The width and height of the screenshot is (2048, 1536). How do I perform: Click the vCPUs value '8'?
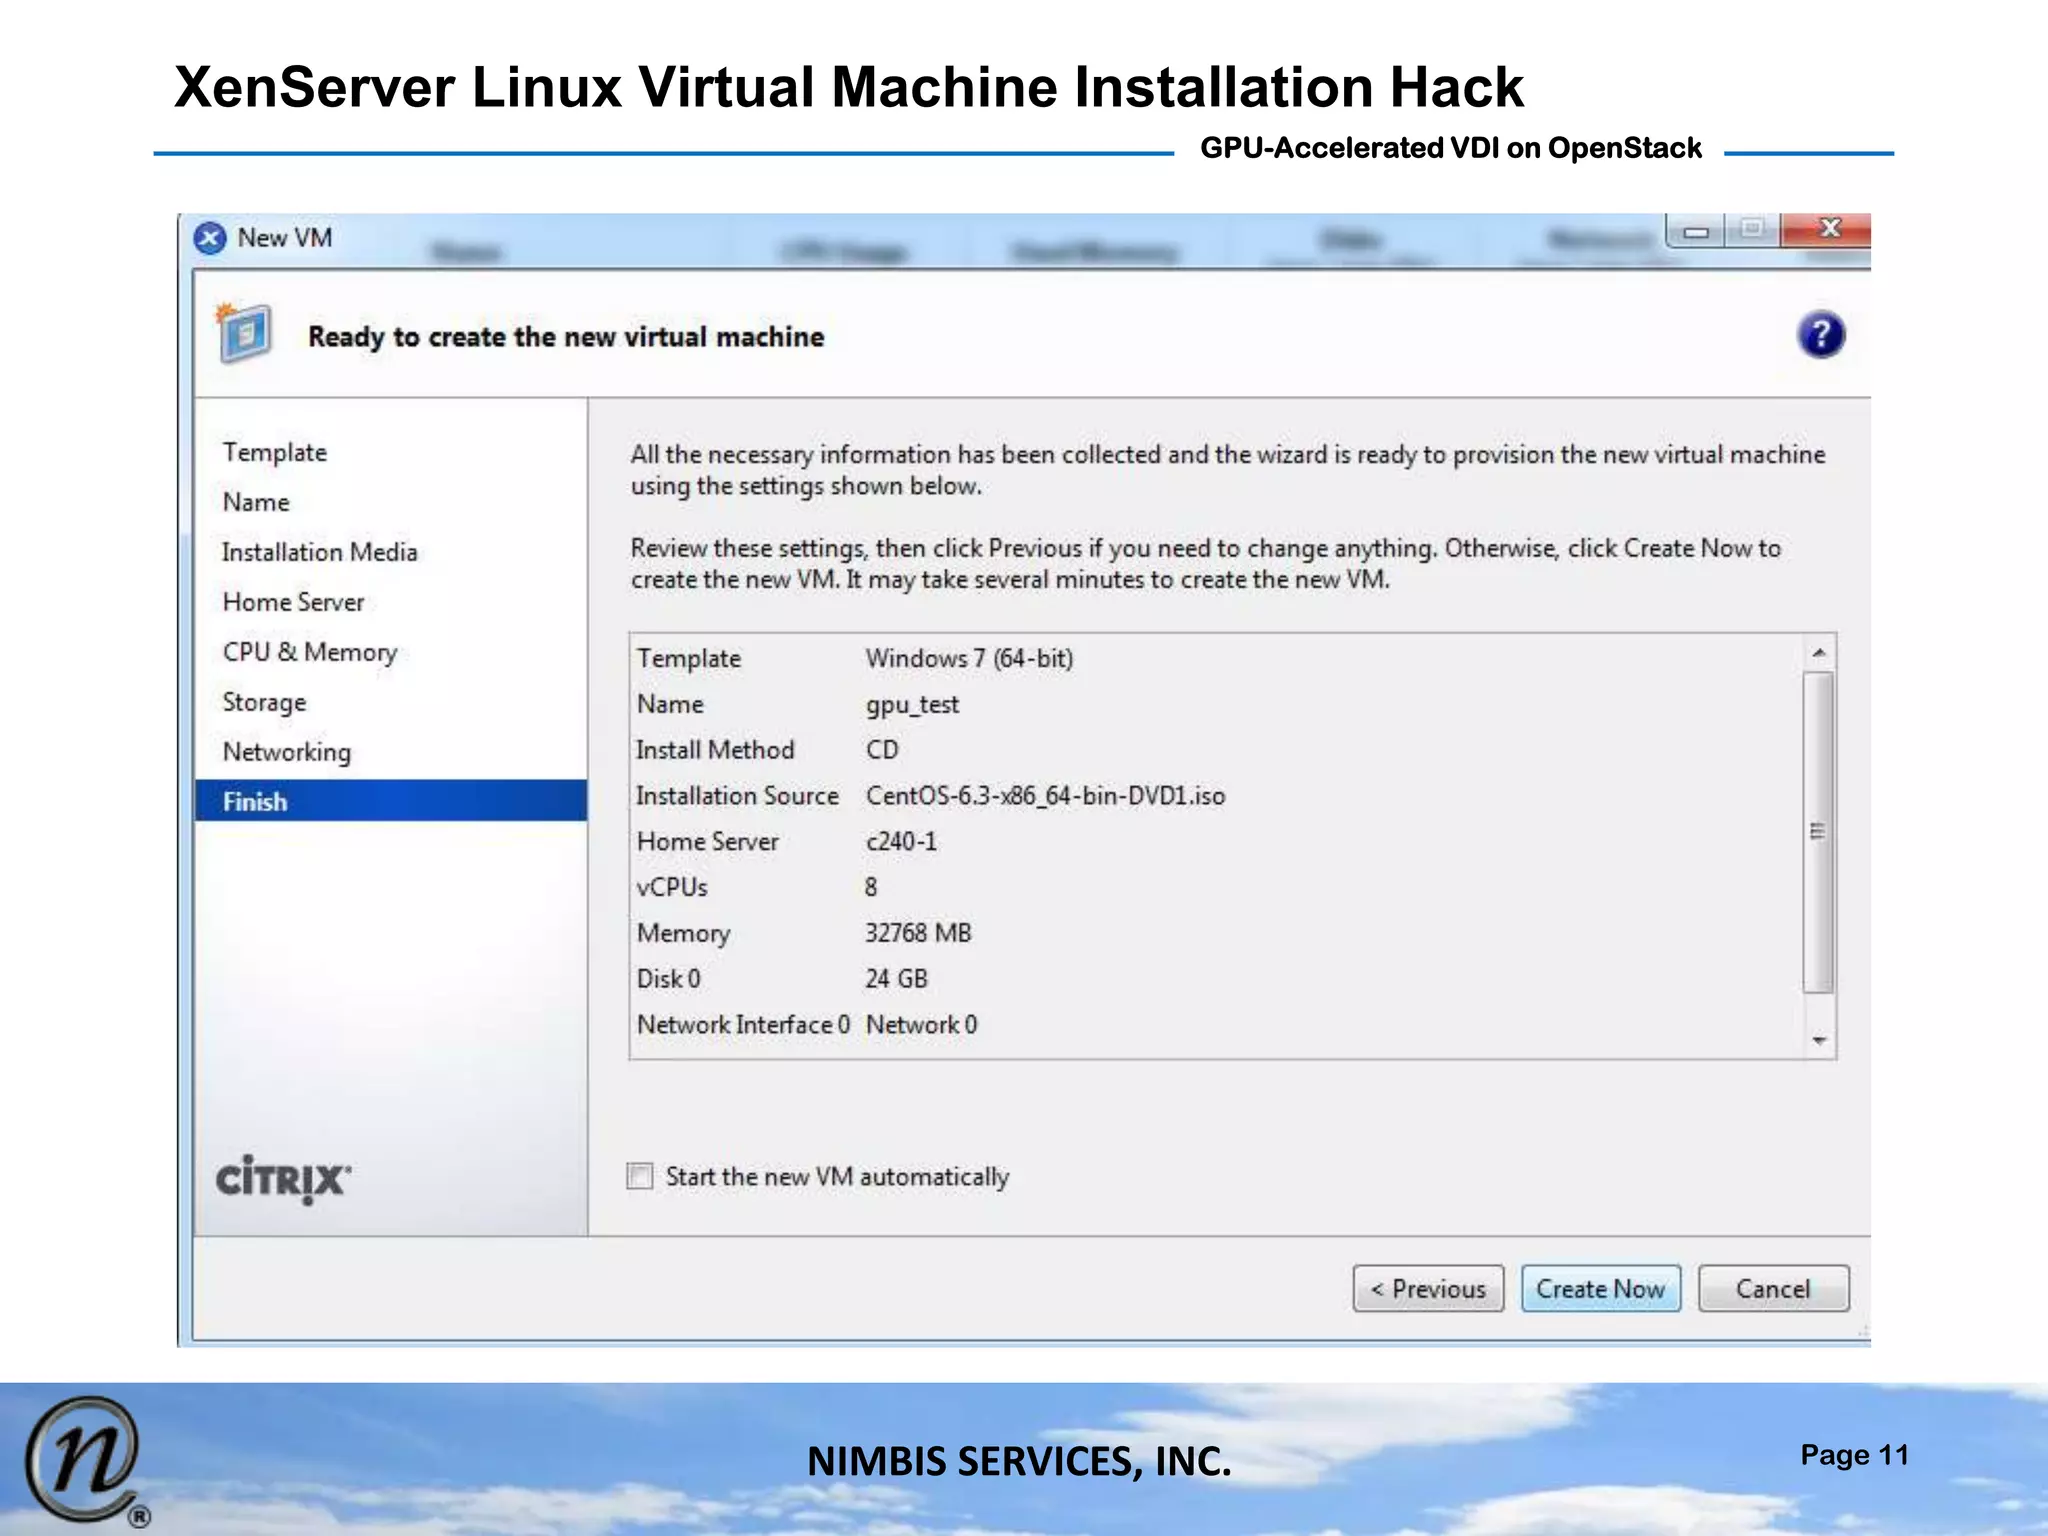coord(871,888)
